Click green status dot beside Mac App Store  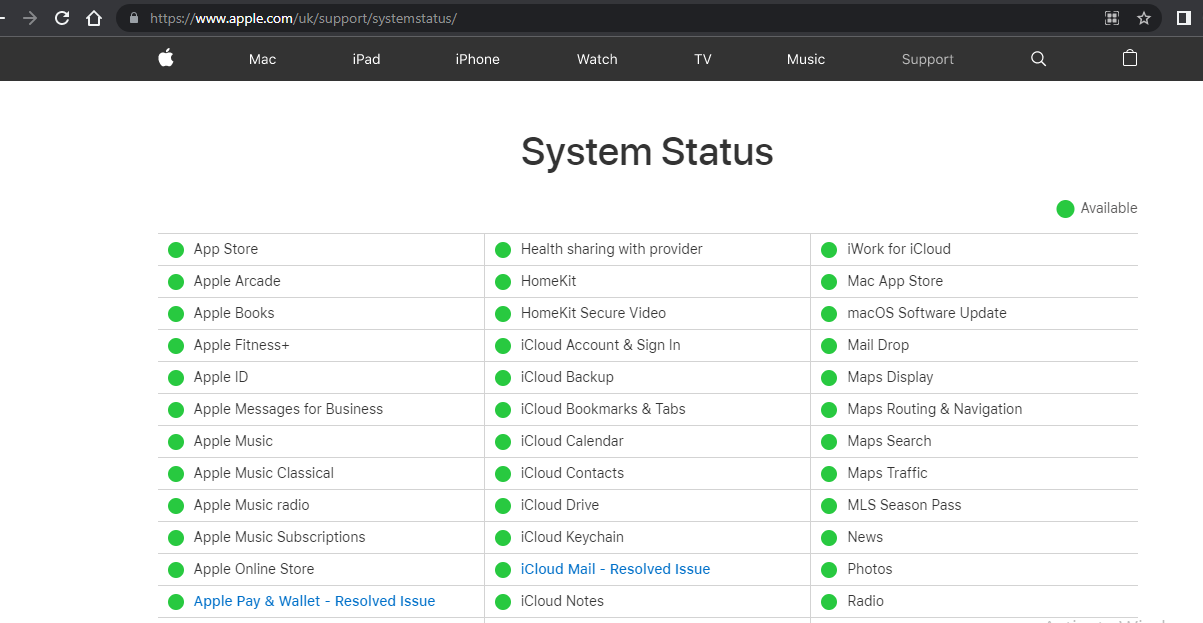[x=829, y=282]
